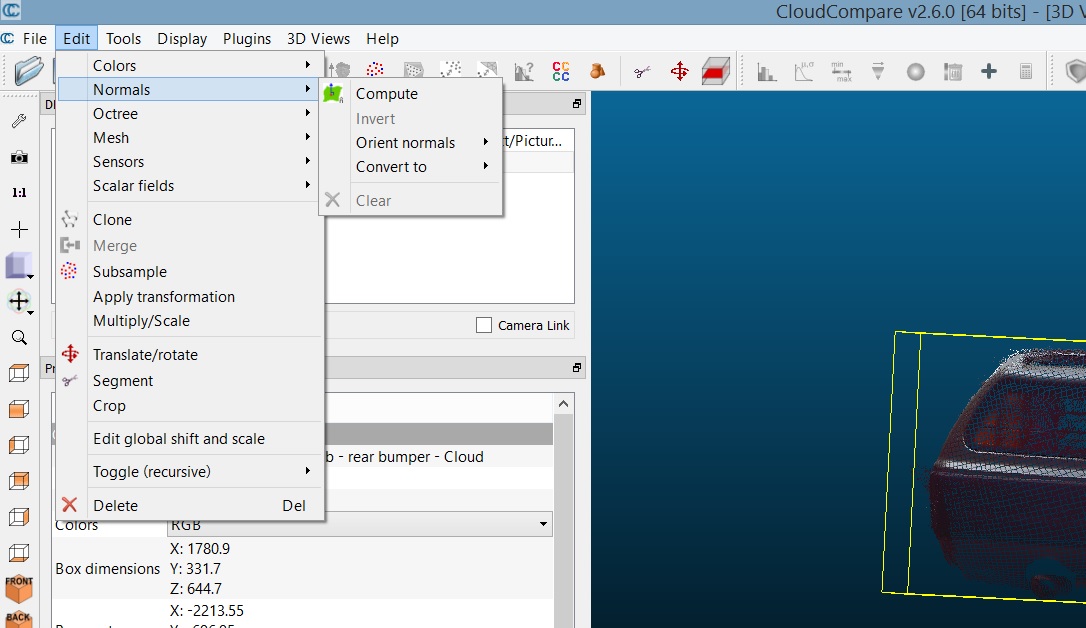Expand the Orient normals submenu
The width and height of the screenshot is (1086, 628).
click(x=420, y=143)
